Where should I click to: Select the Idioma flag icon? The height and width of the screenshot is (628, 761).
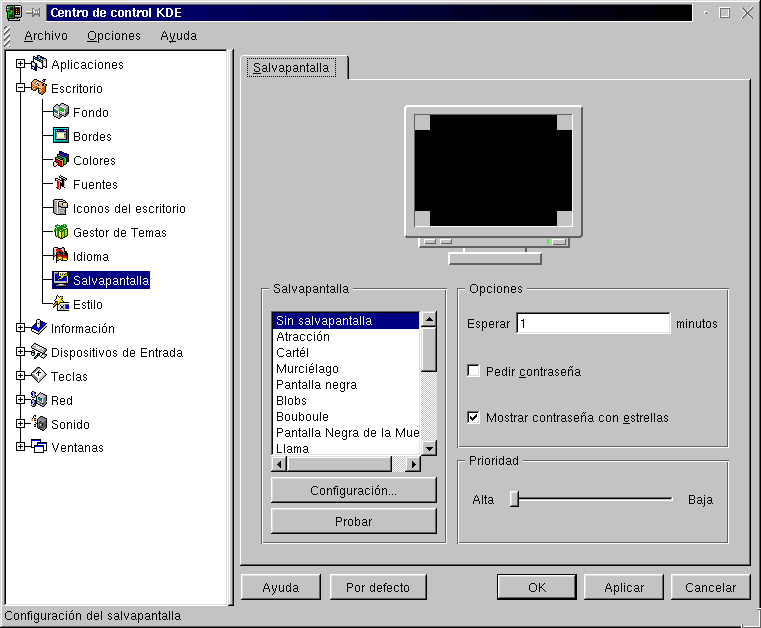pyautogui.click(x=60, y=257)
